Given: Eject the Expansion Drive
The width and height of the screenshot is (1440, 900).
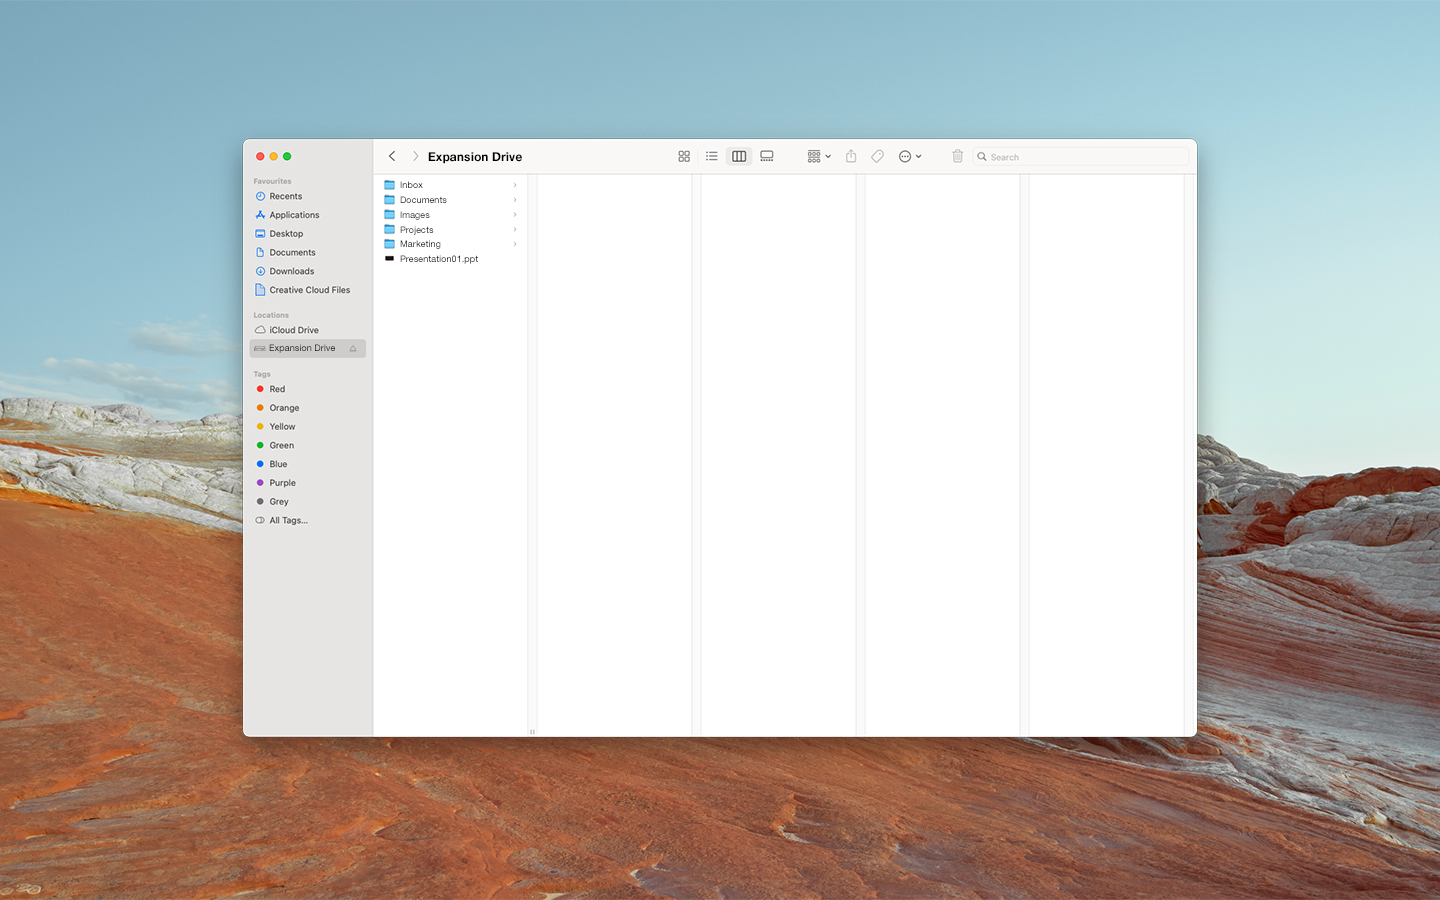Looking at the screenshot, I should 353,349.
